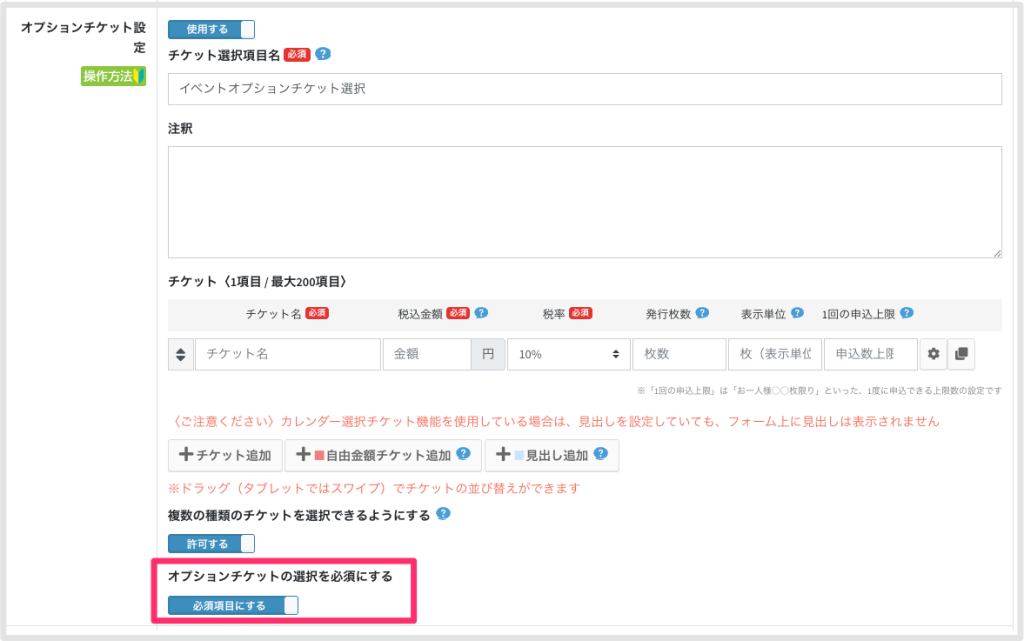The height and width of the screenshot is (641, 1024).
Task: Click the 円 currency suffix label
Action: click(488, 354)
